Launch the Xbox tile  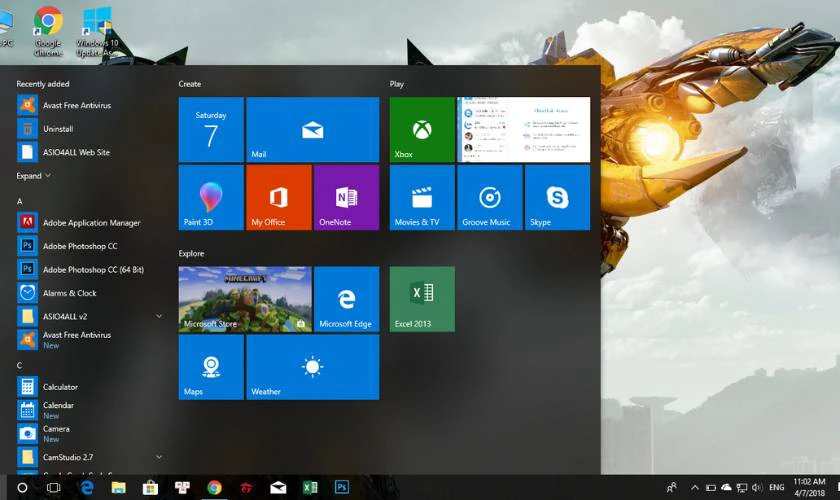coord(422,130)
